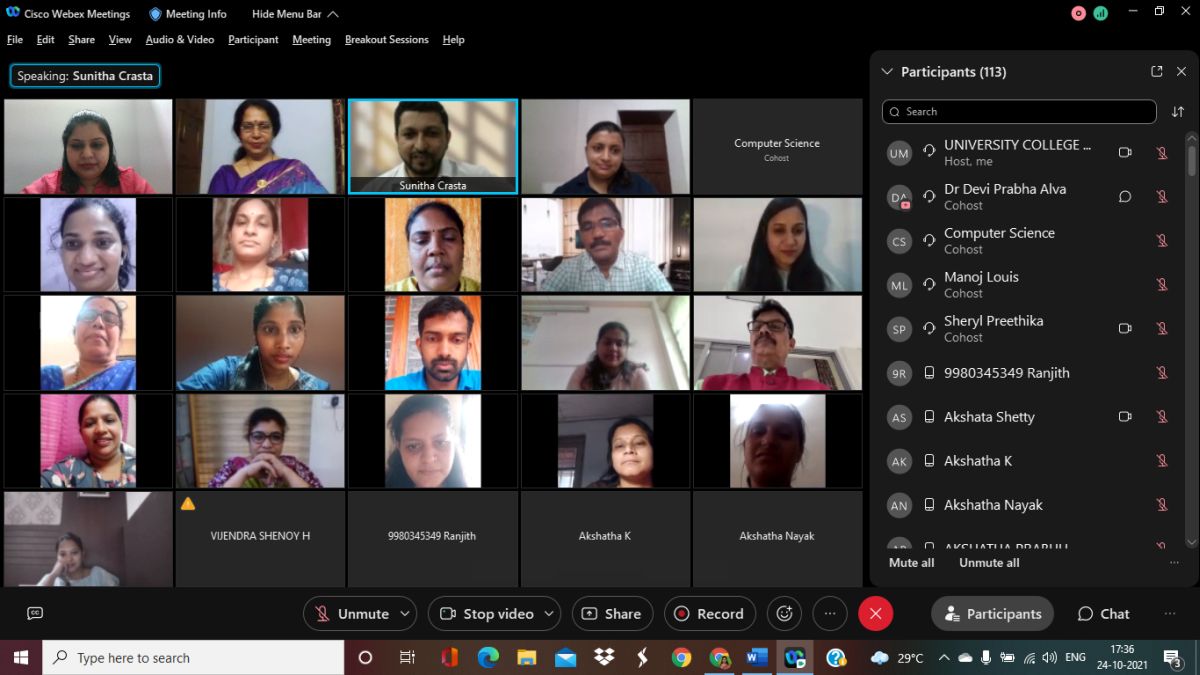Screen dimensions: 1200x675
Task: Collapse the Participants (113) list chevron
Action: click(x=886, y=72)
